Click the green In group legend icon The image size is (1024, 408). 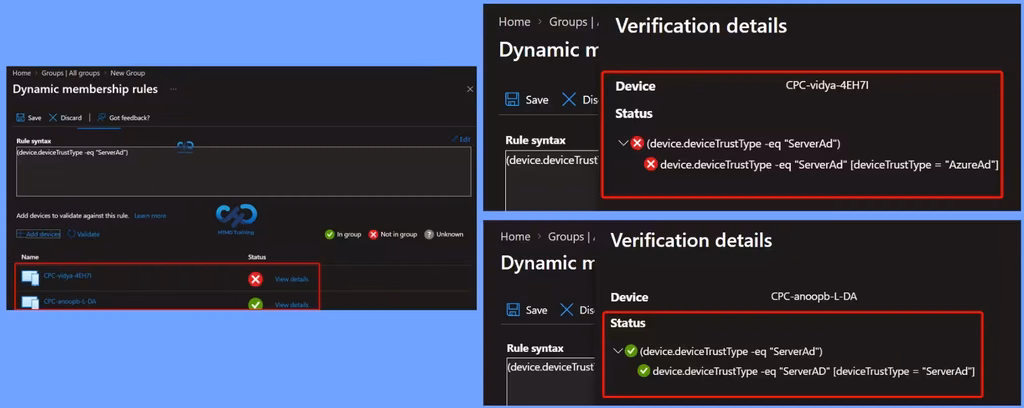click(x=330, y=234)
